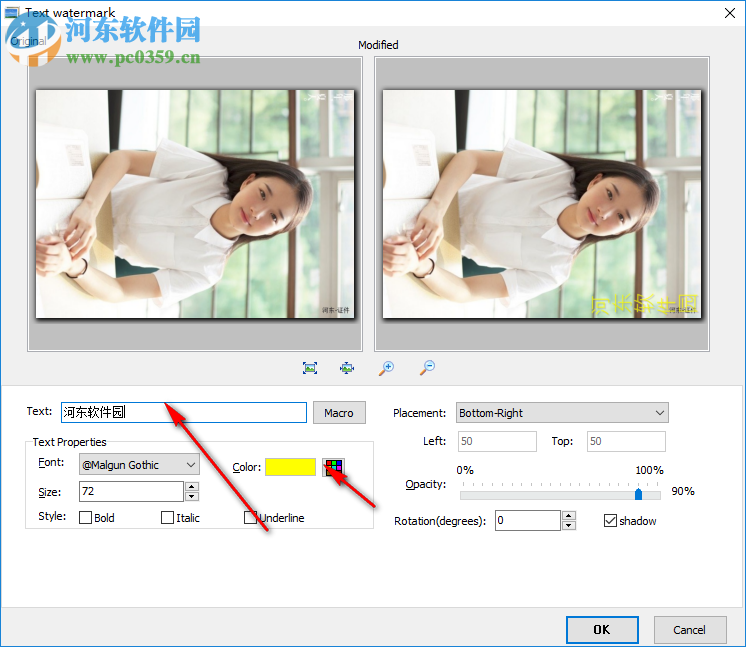Expand the Font dropdown

pos(139,464)
